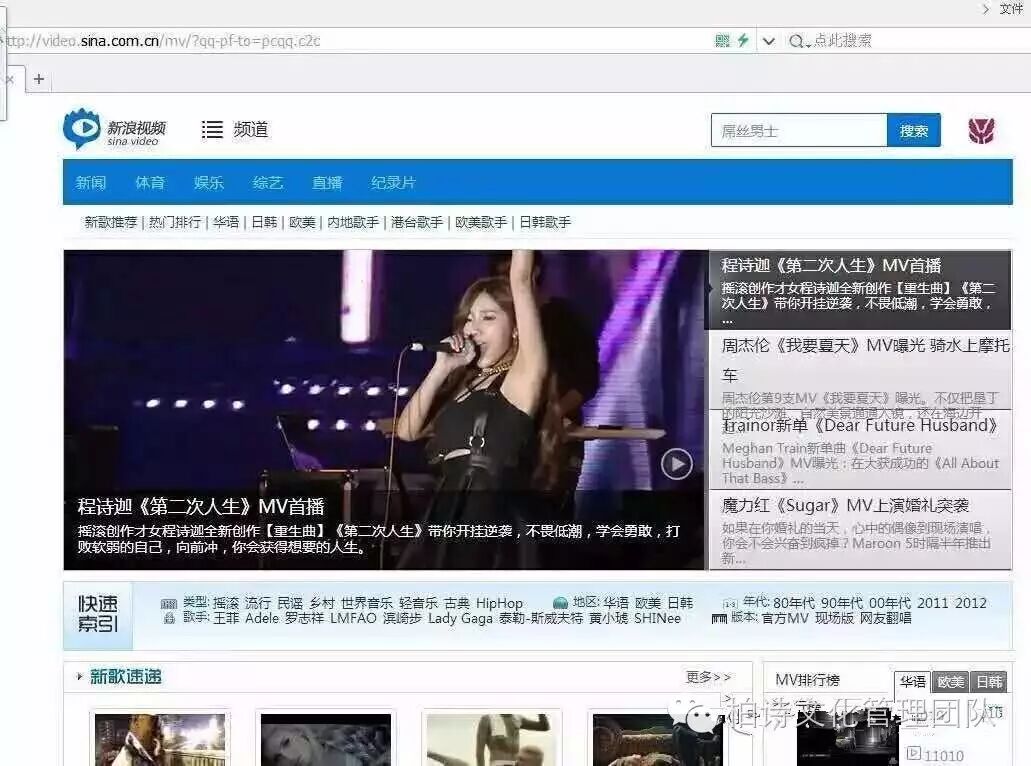Click the blue 搜索 button
The image size is (1031, 766).
click(x=913, y=130)
